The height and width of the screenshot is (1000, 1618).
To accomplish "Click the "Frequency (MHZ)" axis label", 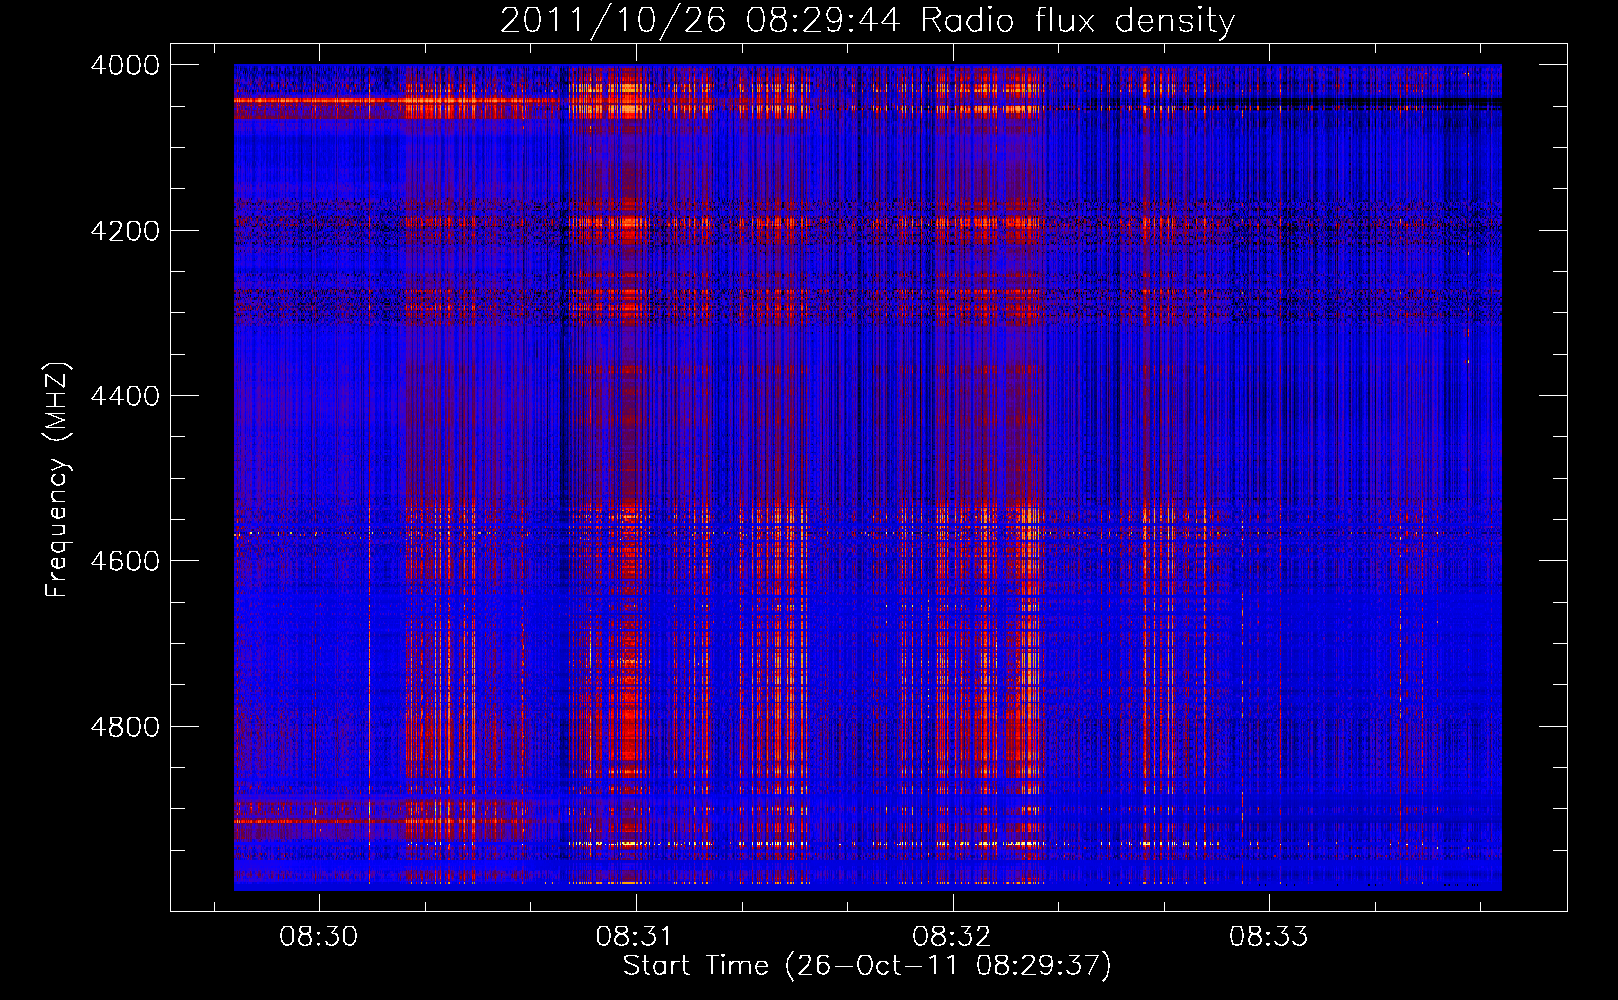I will 57,480.
